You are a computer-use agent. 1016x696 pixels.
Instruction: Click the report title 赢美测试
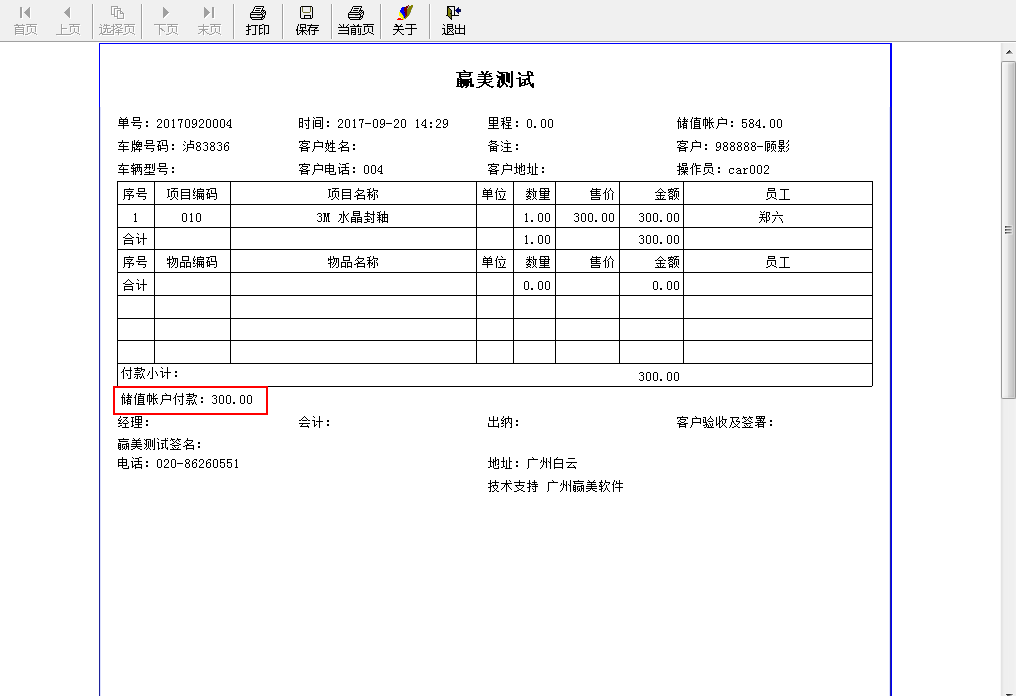pos(495,80)
